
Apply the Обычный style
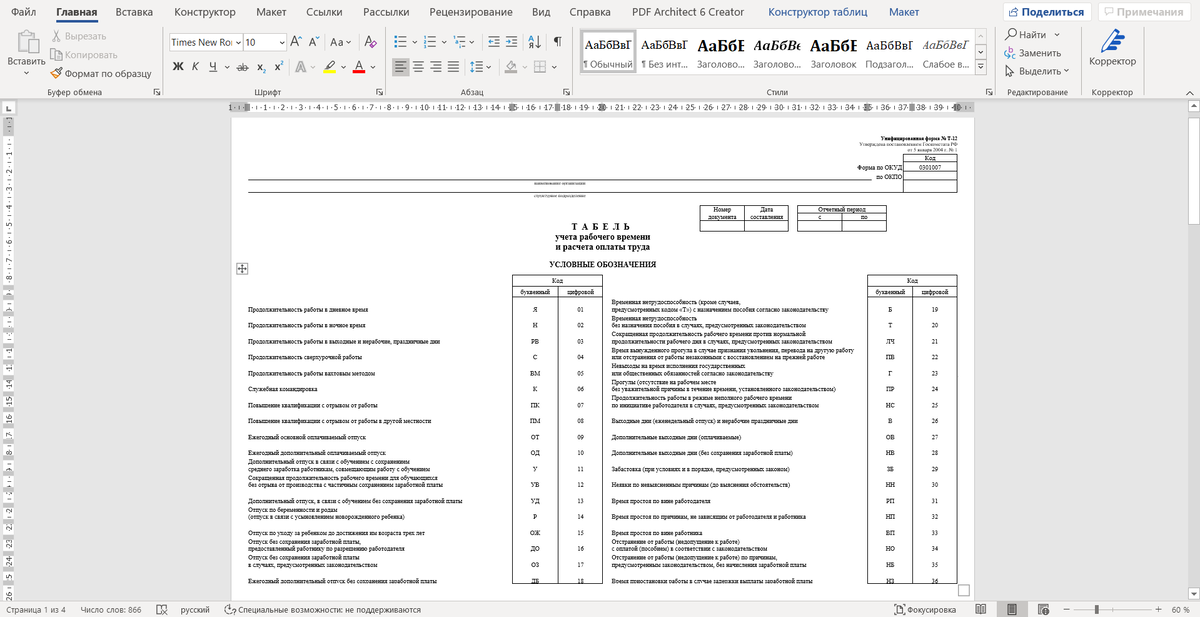(x=608, y=50)
